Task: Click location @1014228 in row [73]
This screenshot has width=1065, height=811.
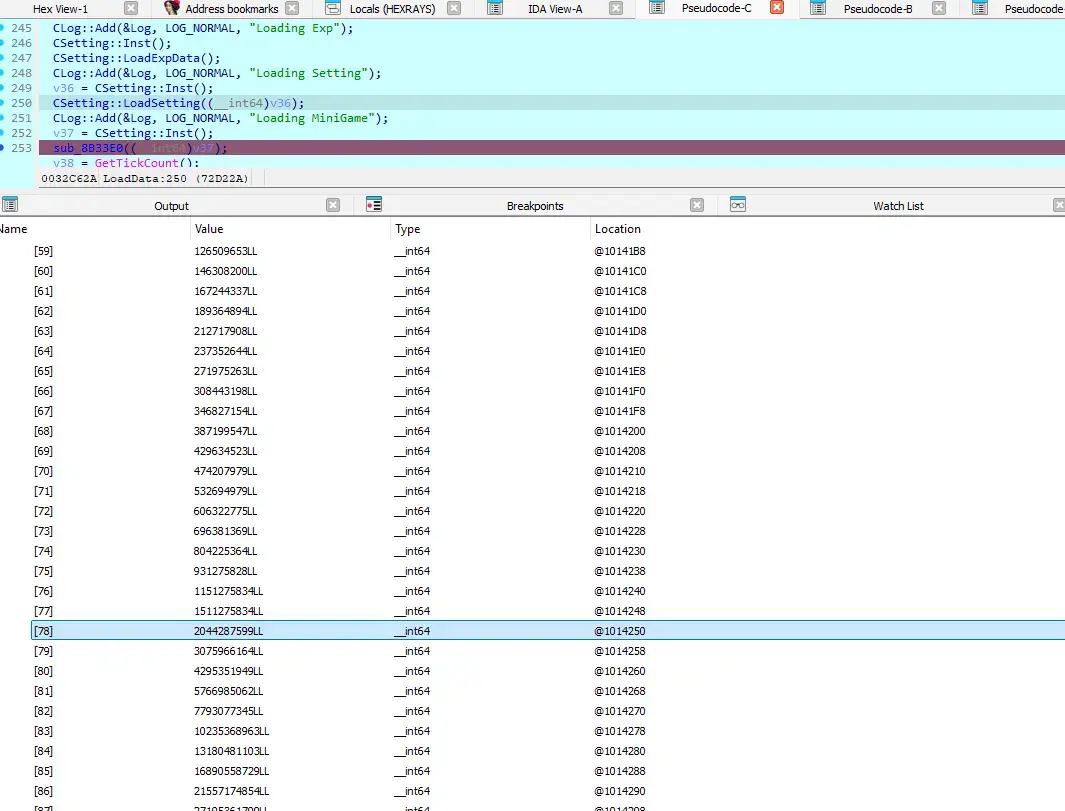Action: 620,531
